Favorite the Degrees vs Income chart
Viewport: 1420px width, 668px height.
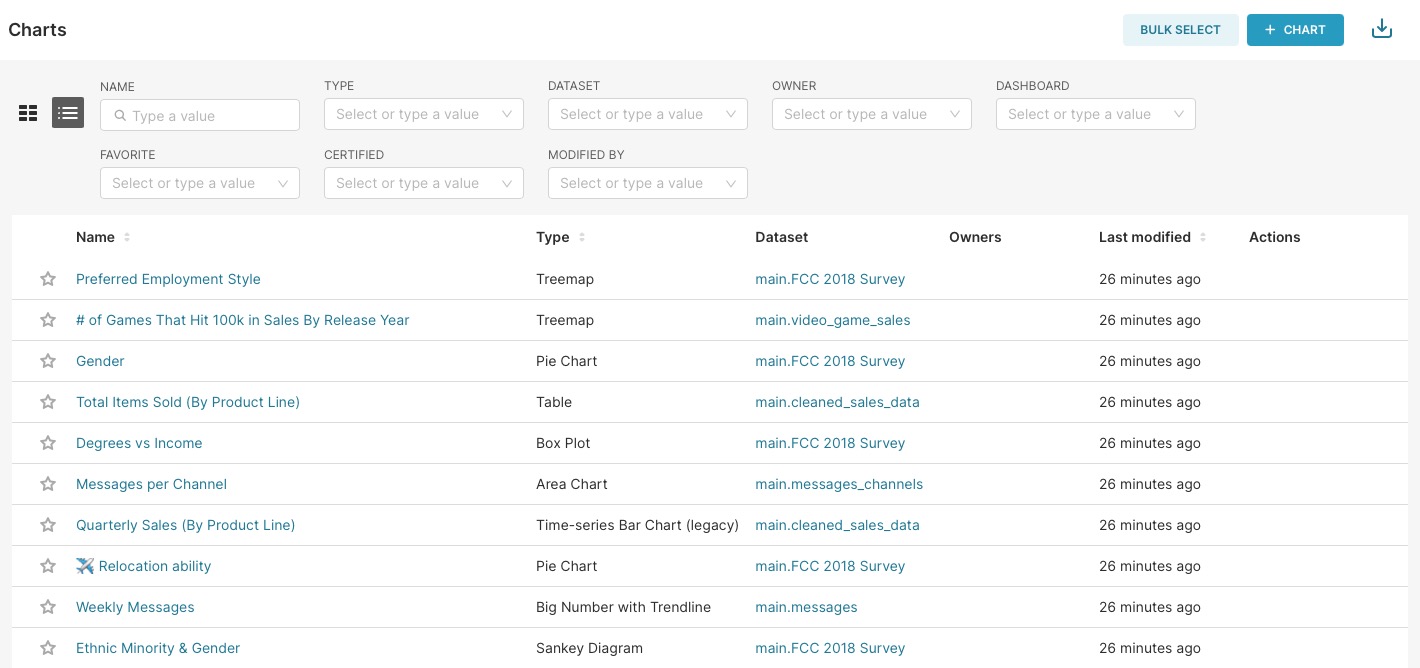(x=48, y=443)
